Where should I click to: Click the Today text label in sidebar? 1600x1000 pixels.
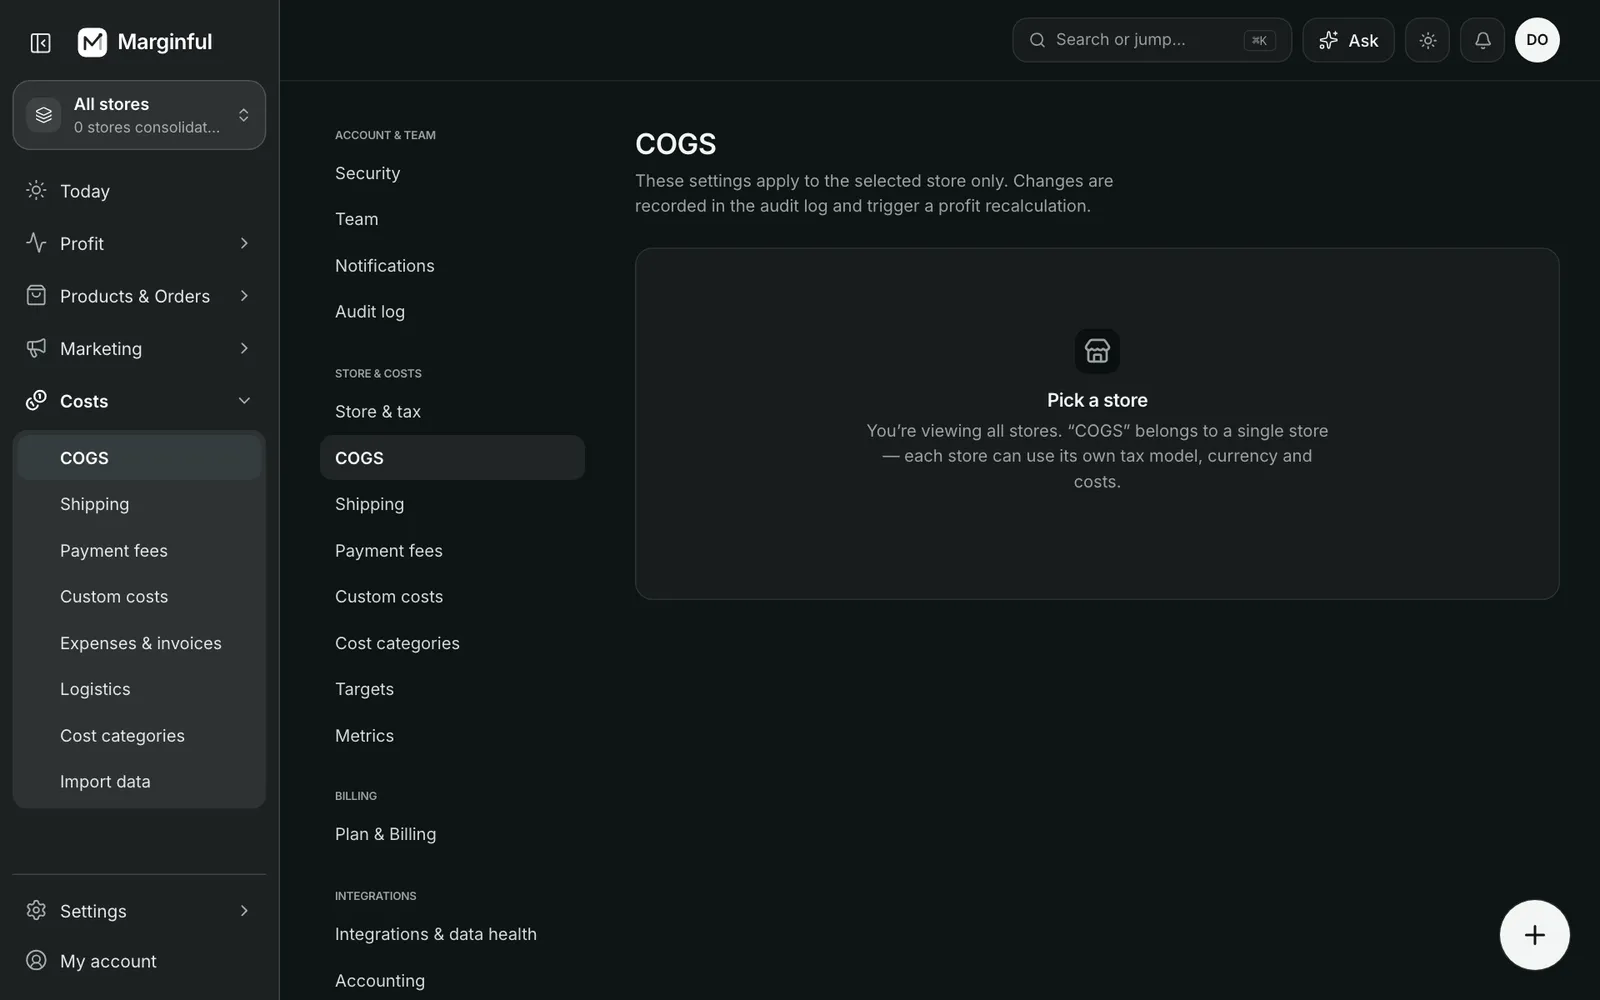pos(85,191)
